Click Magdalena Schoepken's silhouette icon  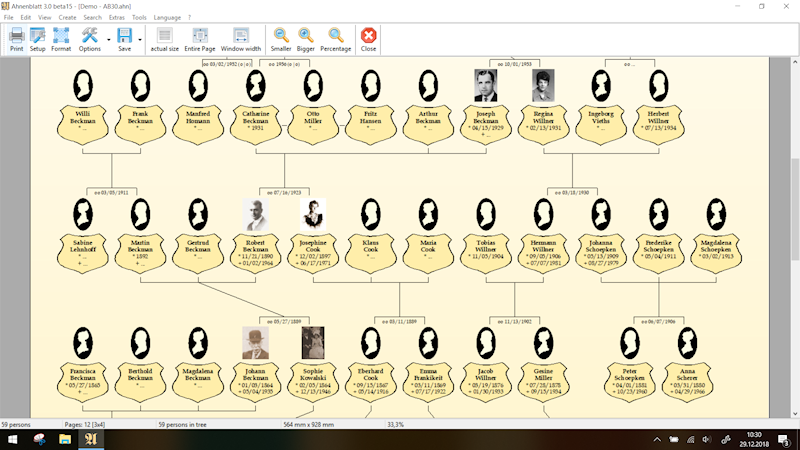pos(716,214)
